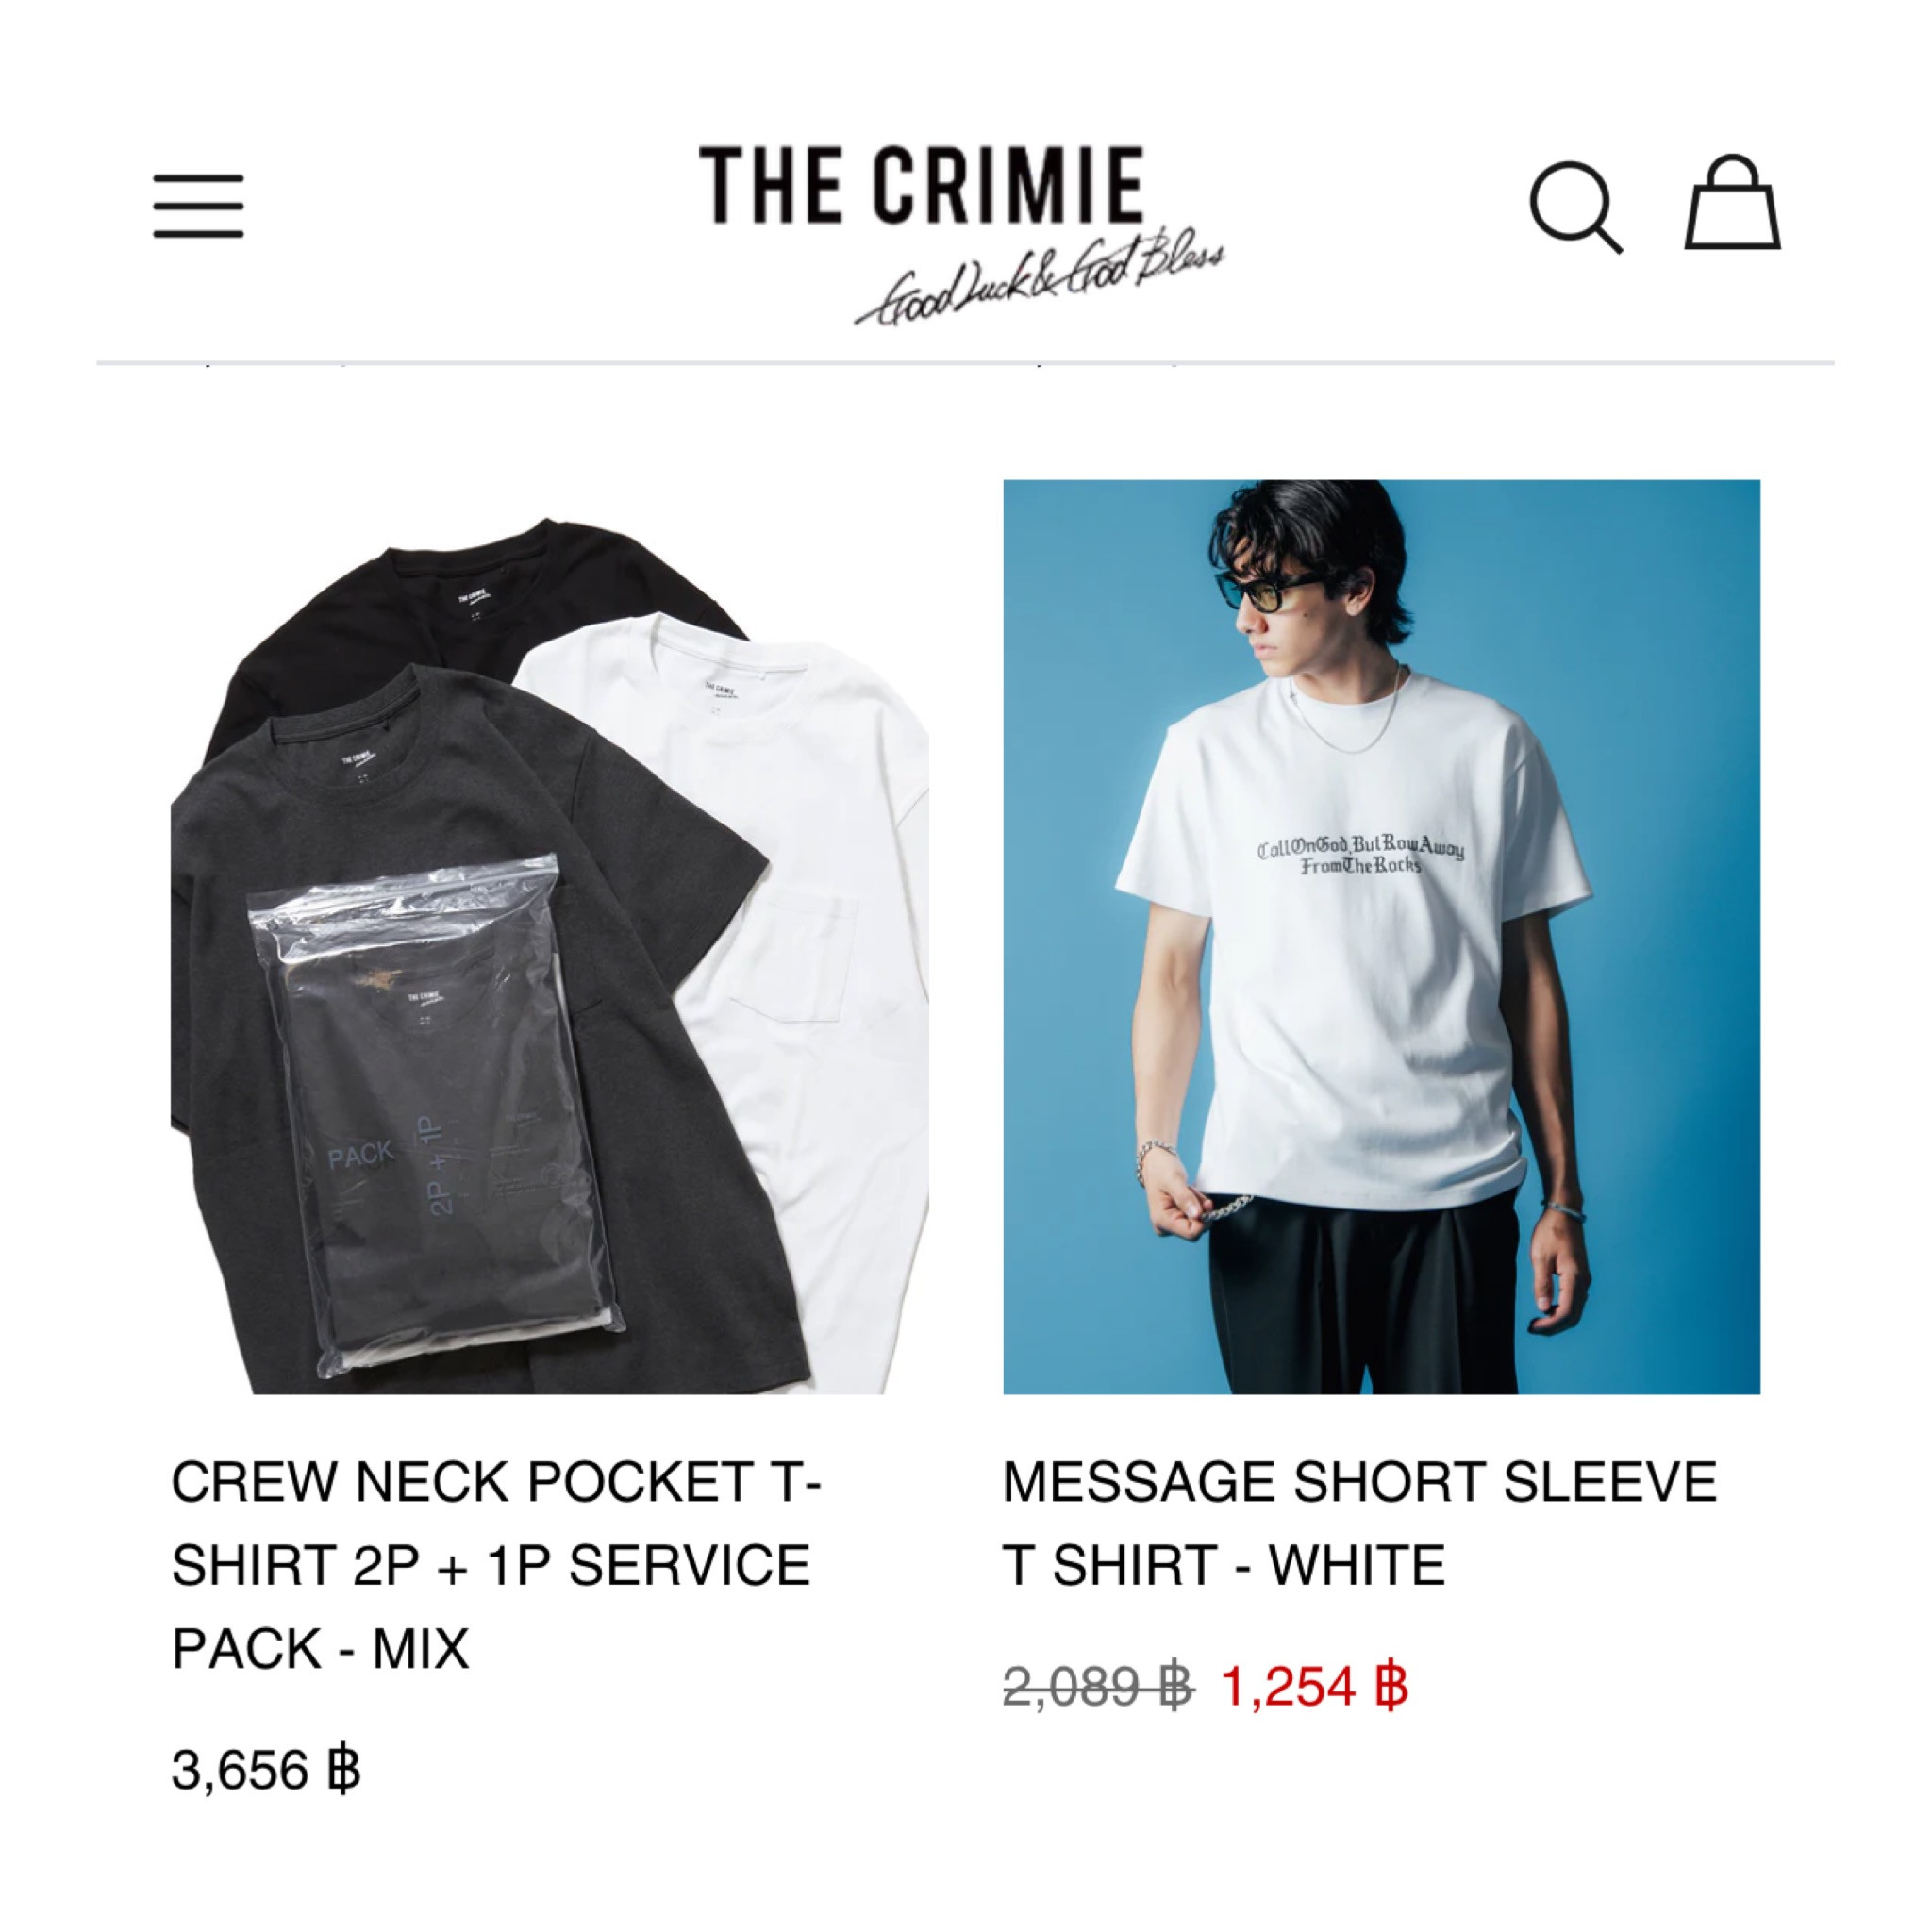Click the header divider line below the logo

pyautogui.click(x=965, y=363)
